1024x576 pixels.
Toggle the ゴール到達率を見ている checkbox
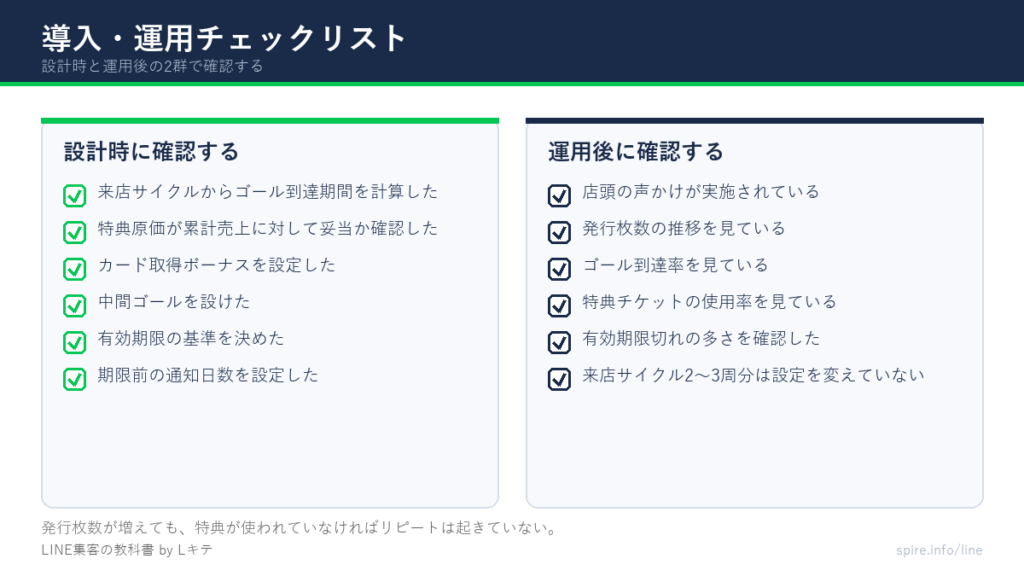(559, 268)
